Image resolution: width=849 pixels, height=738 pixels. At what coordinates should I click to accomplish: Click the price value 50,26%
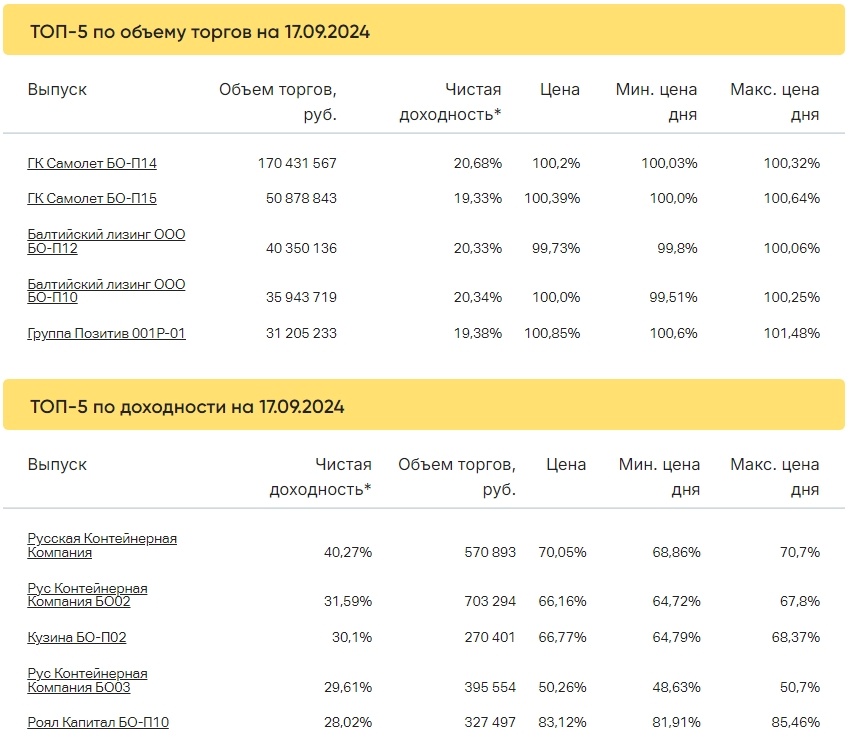pos(562,687)
